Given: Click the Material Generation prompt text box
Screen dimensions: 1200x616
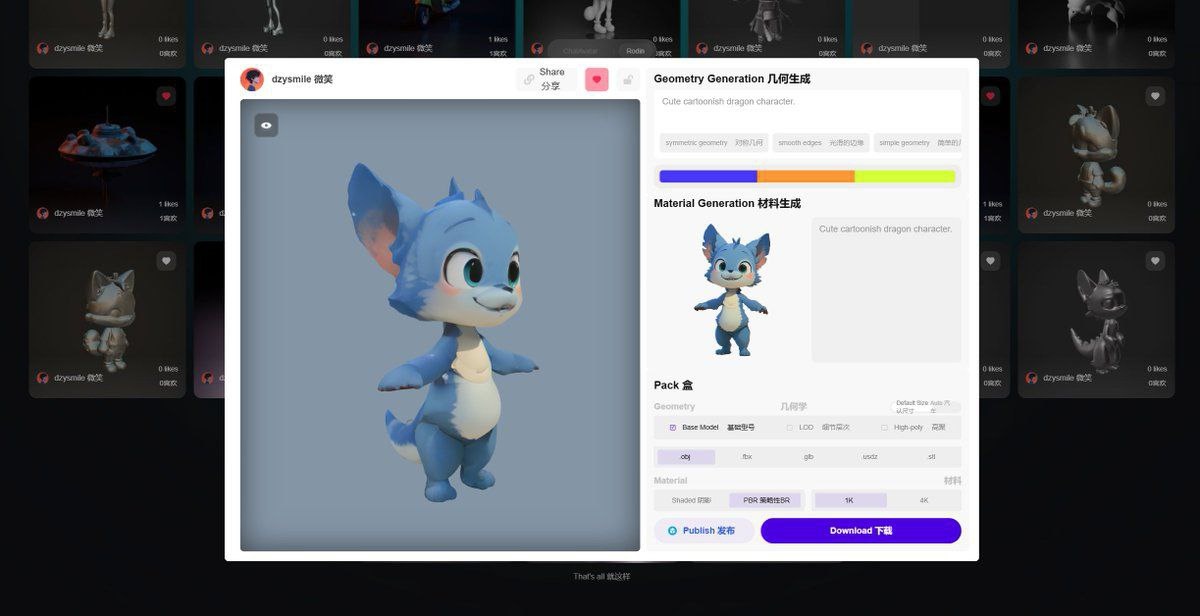Looking at the screenshot, I should [x=886, y=290].
